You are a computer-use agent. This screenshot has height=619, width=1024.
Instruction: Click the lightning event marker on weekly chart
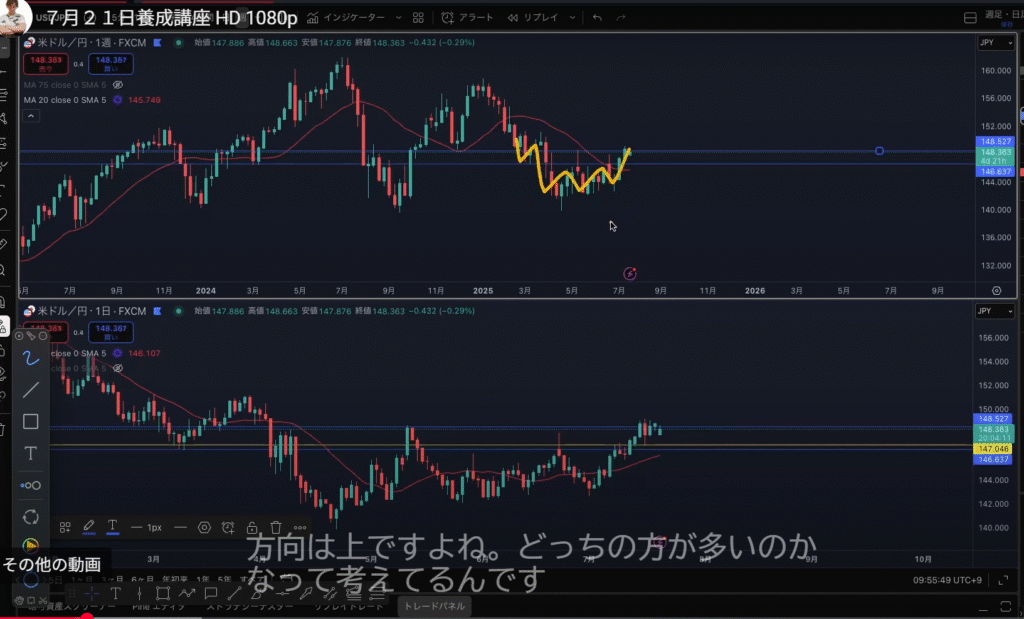630,274
